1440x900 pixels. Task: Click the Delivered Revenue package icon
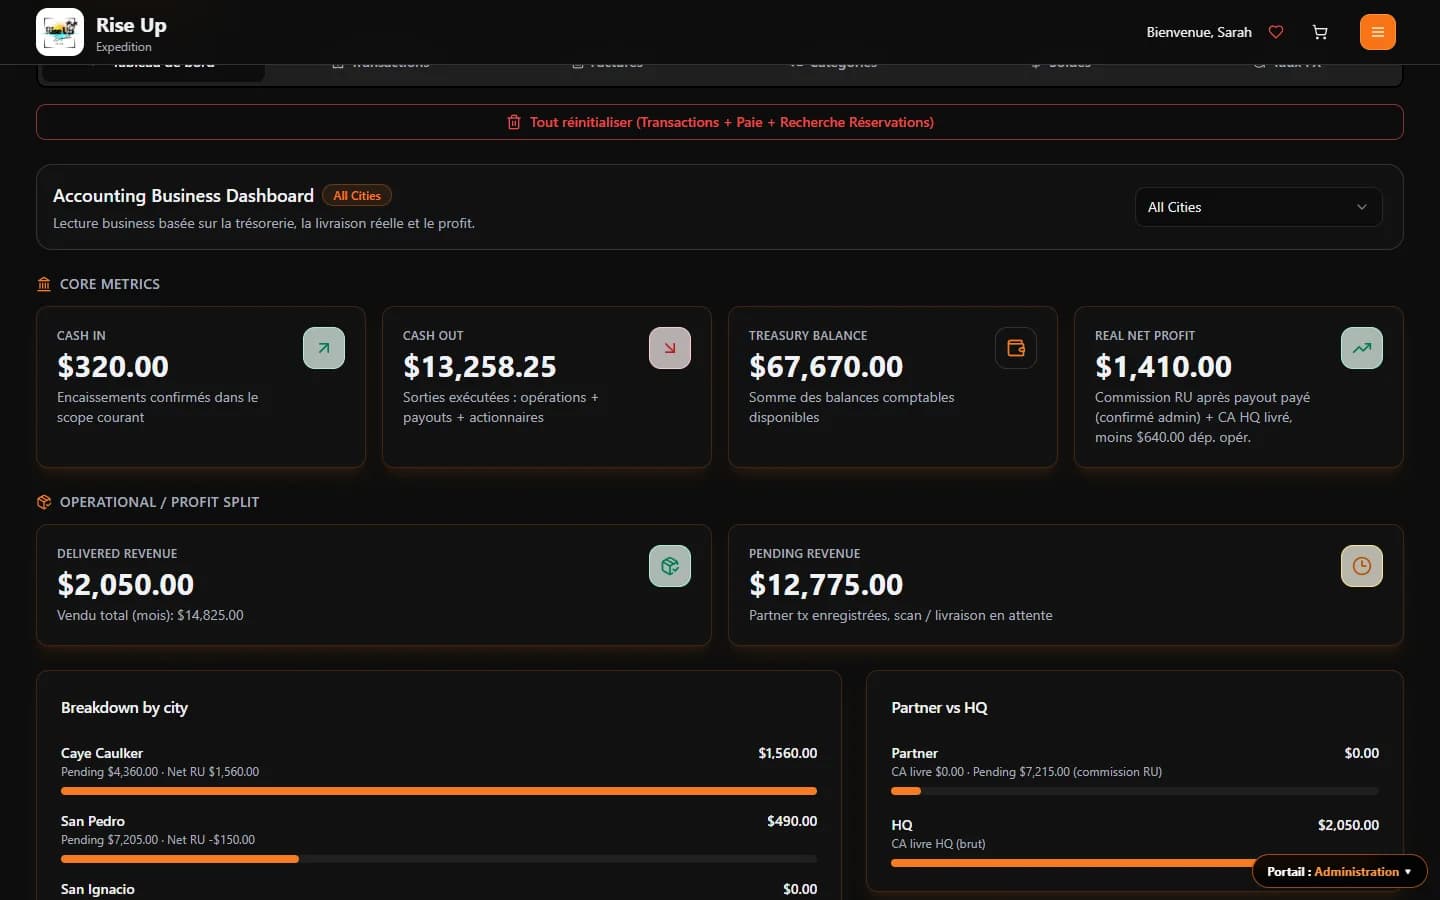point(670,566)
